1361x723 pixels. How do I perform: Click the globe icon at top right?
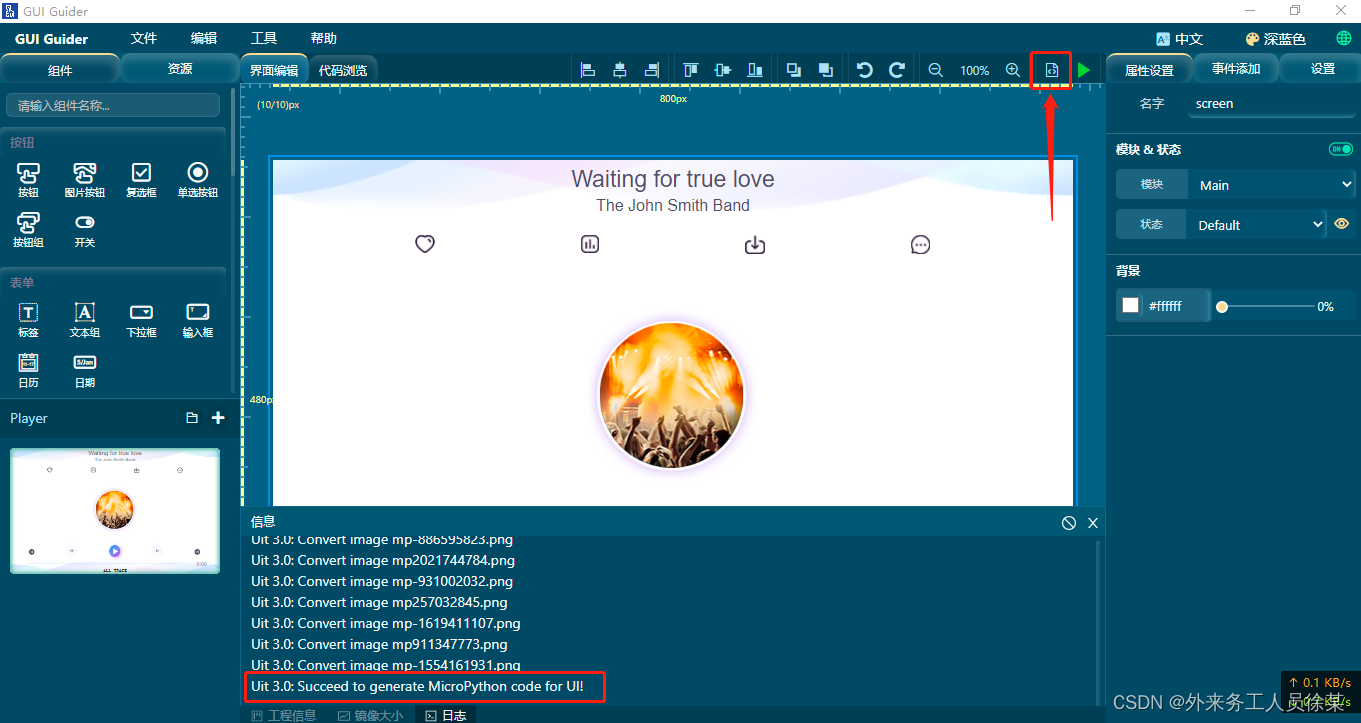point(1344,38)
